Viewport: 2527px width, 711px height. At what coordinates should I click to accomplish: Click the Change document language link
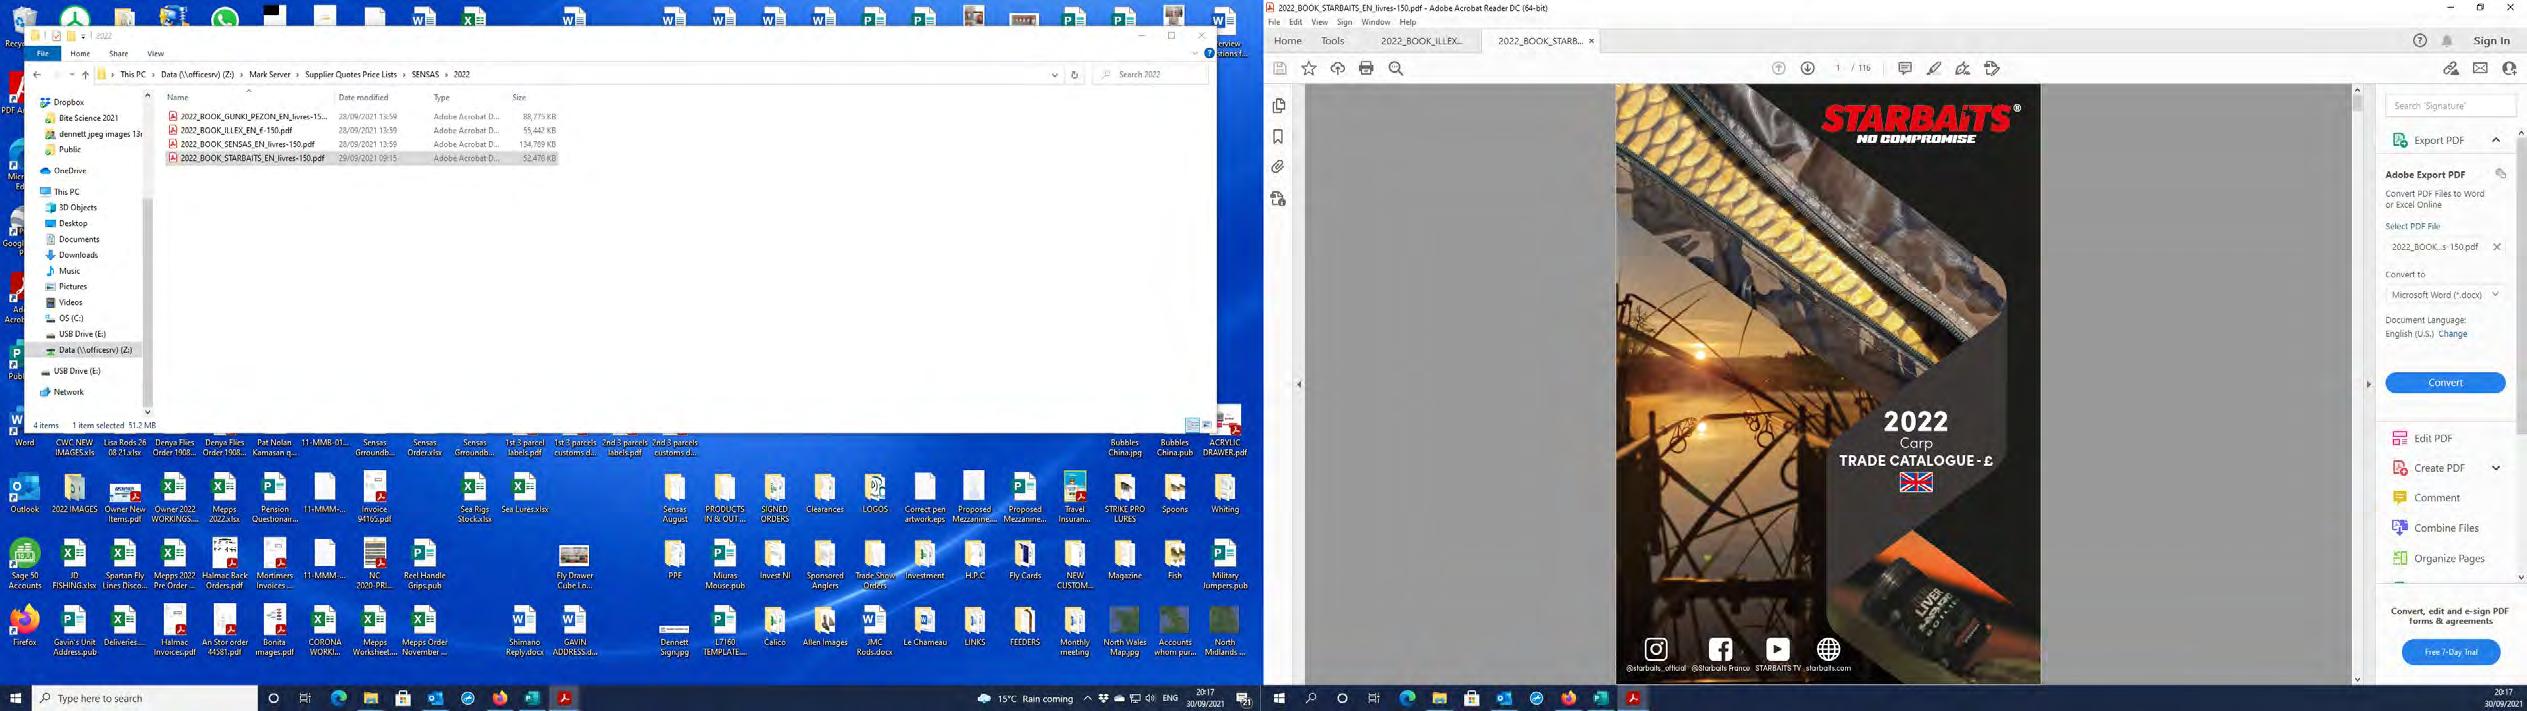2452,334
